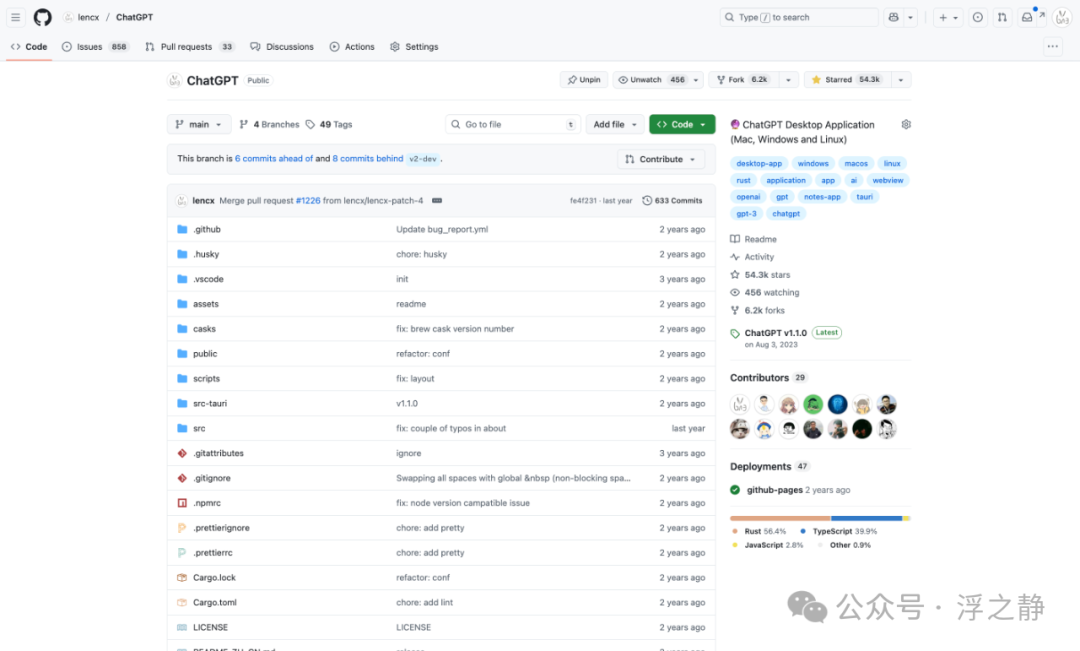
Task: Open the Starred lists dropdown arrow
Action: (901, 80)
